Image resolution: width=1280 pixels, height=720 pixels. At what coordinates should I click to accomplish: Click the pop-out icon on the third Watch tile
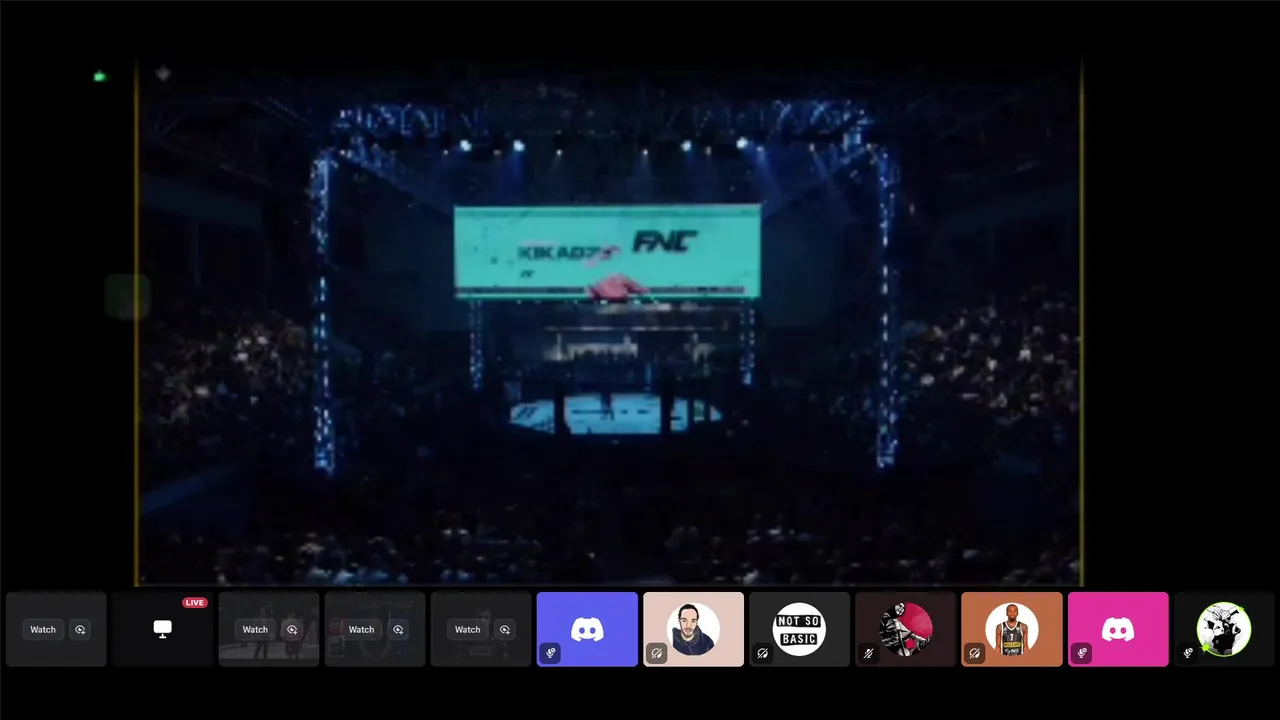(398, 630)
